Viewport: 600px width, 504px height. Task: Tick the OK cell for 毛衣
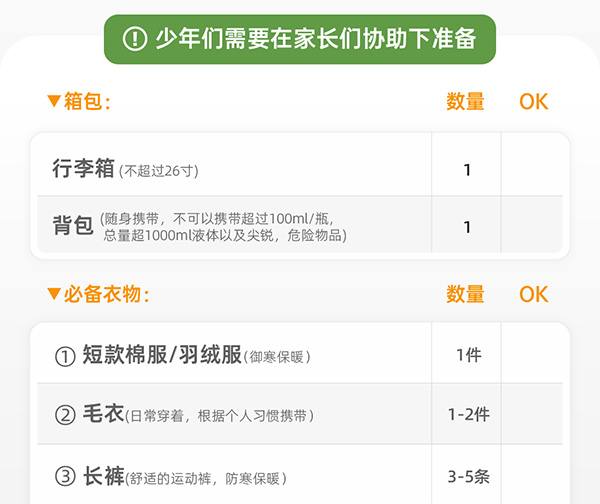pyautogui.click(x=534, y=414)
